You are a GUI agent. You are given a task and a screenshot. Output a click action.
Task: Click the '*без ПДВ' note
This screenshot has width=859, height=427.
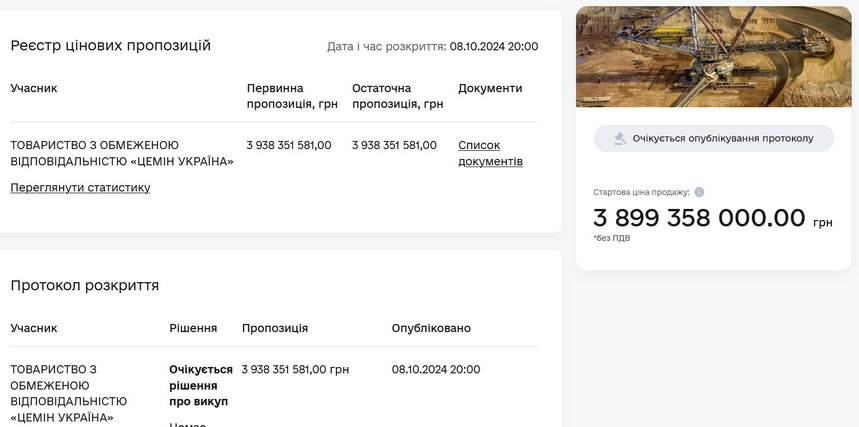click(611, 238)
